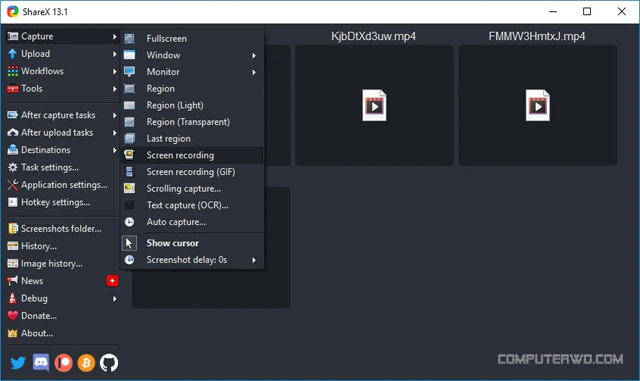
Task: Open the FMMW3HmtxJ.mp4 thumbnail
Action: (x=538, y=105)
